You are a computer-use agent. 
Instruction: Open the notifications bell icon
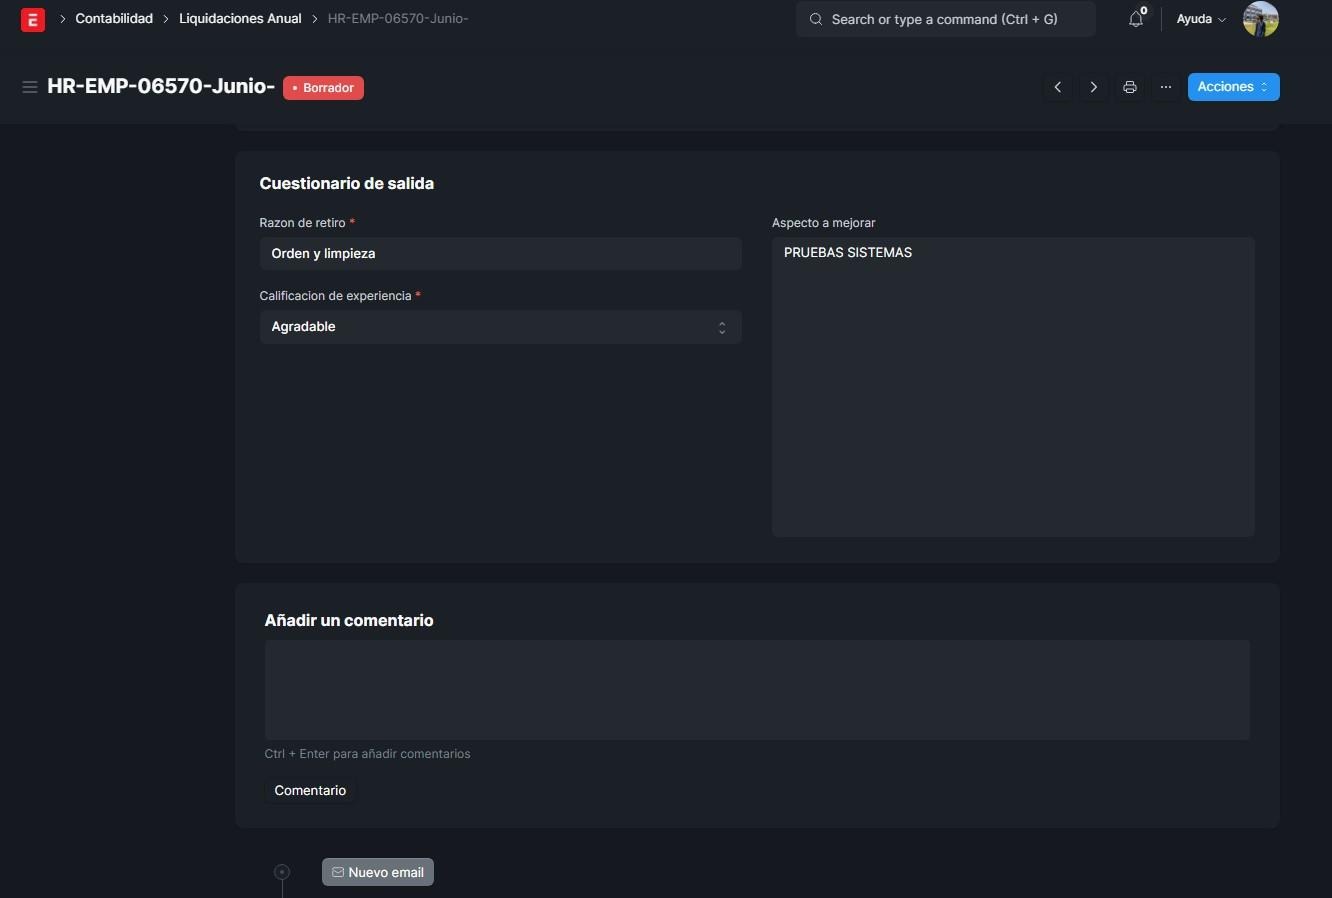(1135, 19)
